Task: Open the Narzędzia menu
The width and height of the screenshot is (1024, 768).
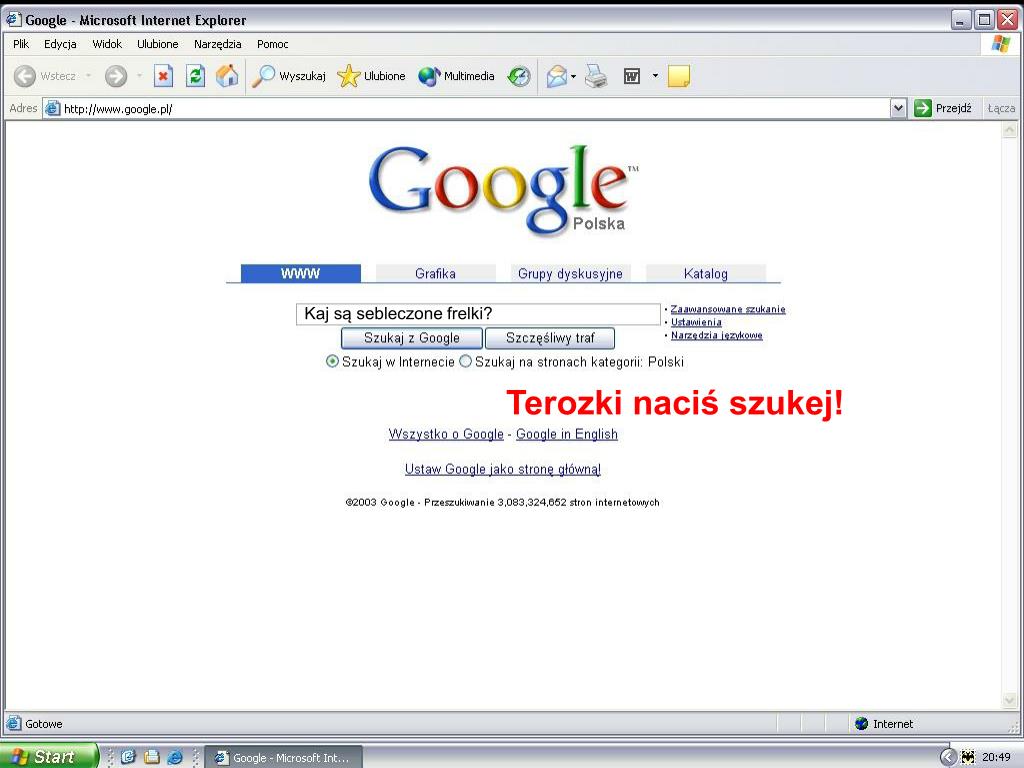Action: 217,44
